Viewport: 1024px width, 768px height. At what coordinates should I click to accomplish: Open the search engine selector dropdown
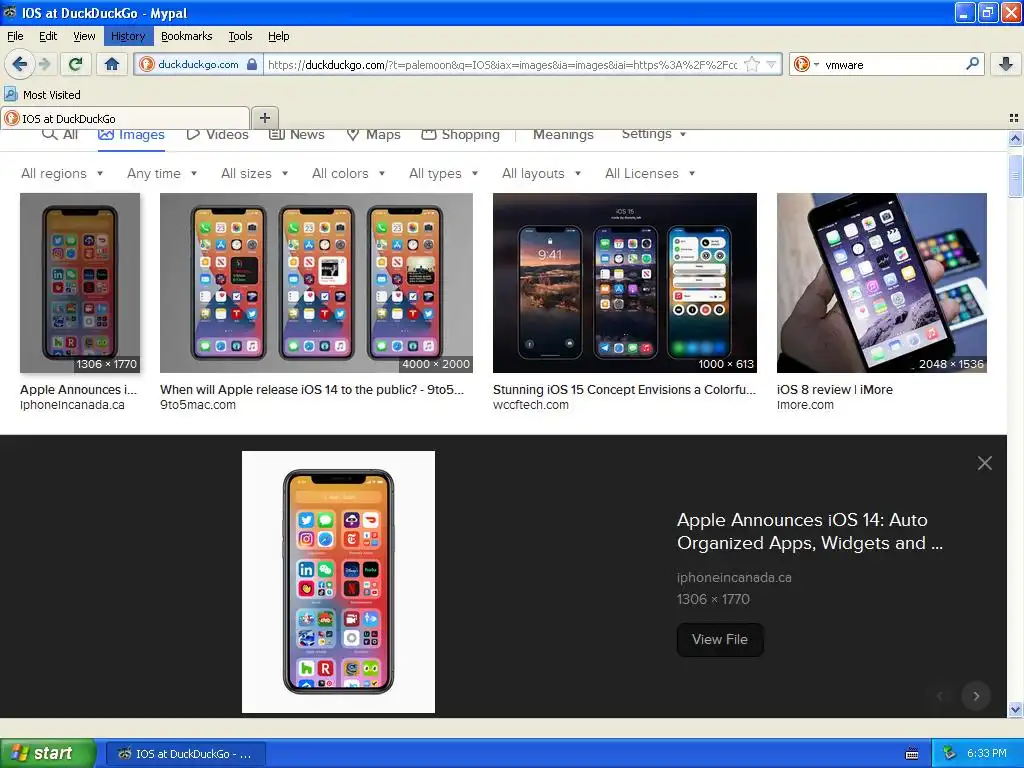tap(806, 64)
